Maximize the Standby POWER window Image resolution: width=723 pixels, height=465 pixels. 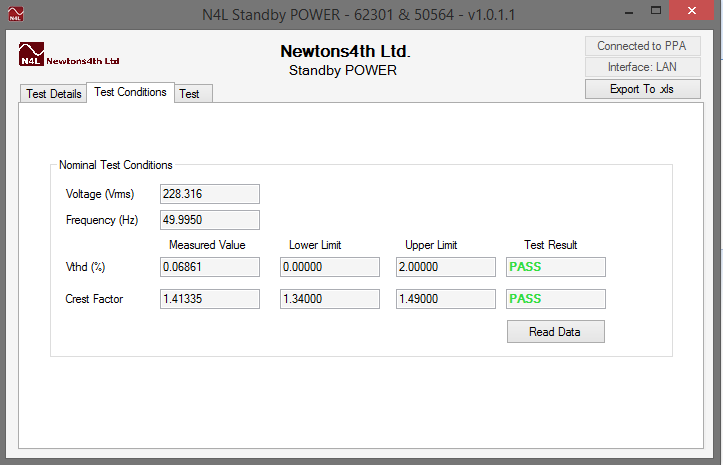coord(656,11)
